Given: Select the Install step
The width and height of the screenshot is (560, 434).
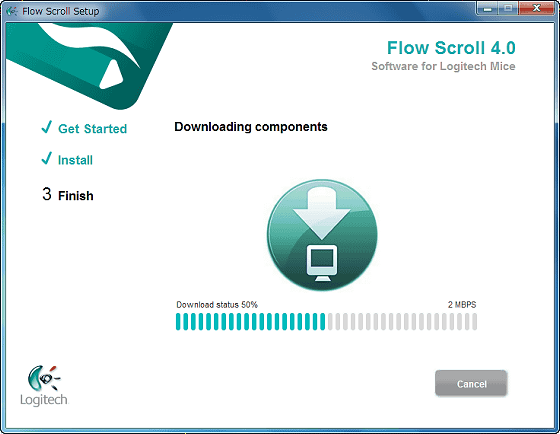Looking at the screenshot, I should [75, 160].
